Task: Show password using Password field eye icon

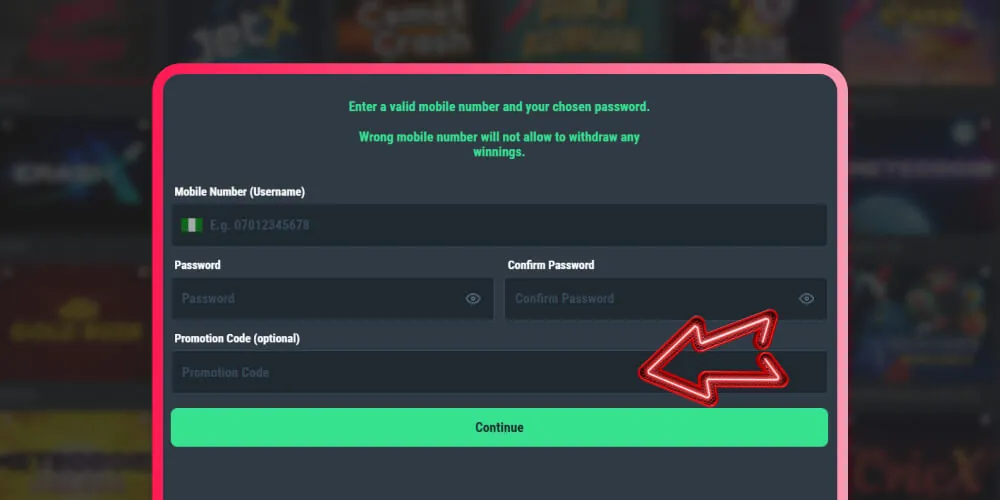Action: click(473, 298)
